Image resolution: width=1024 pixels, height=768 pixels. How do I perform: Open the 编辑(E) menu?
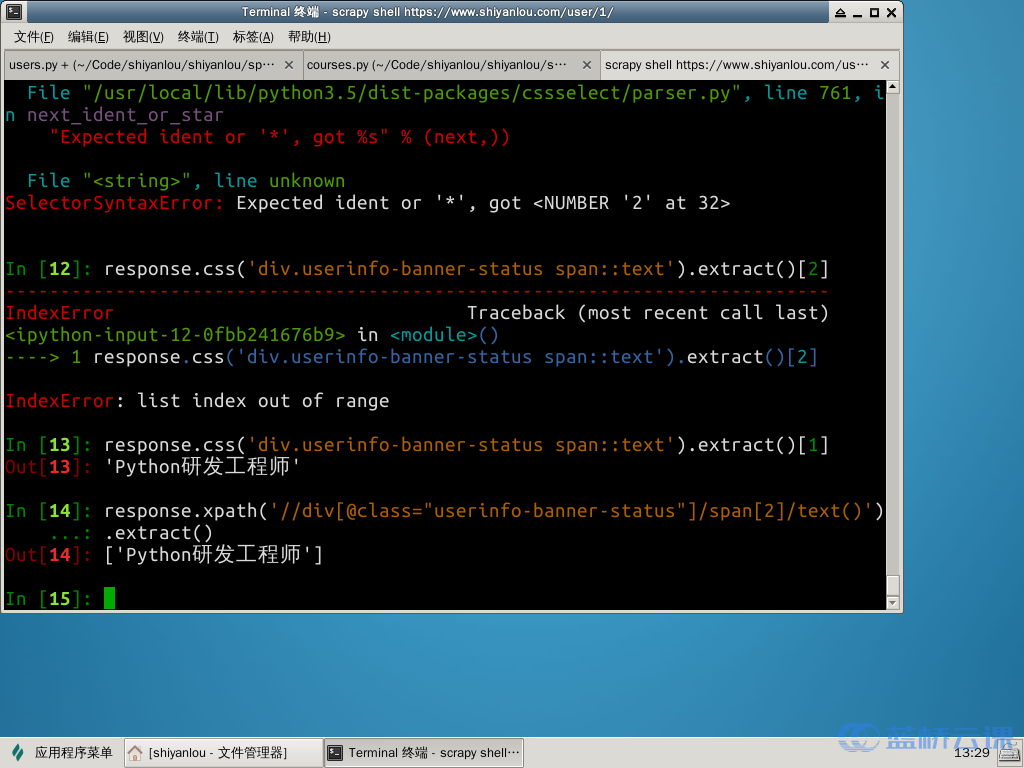(88, 37)
